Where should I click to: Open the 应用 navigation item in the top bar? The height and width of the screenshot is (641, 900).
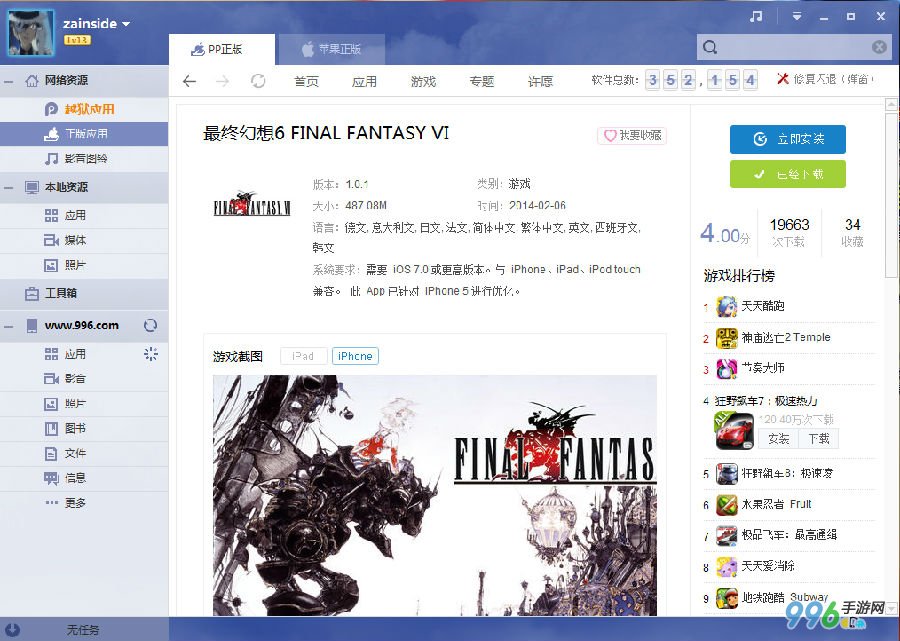(364, 81)
